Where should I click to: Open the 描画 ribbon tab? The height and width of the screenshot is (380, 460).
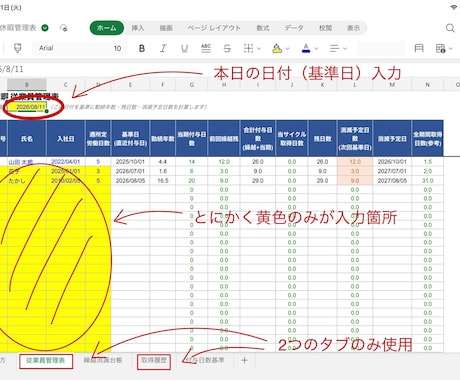tap(166, 28)
